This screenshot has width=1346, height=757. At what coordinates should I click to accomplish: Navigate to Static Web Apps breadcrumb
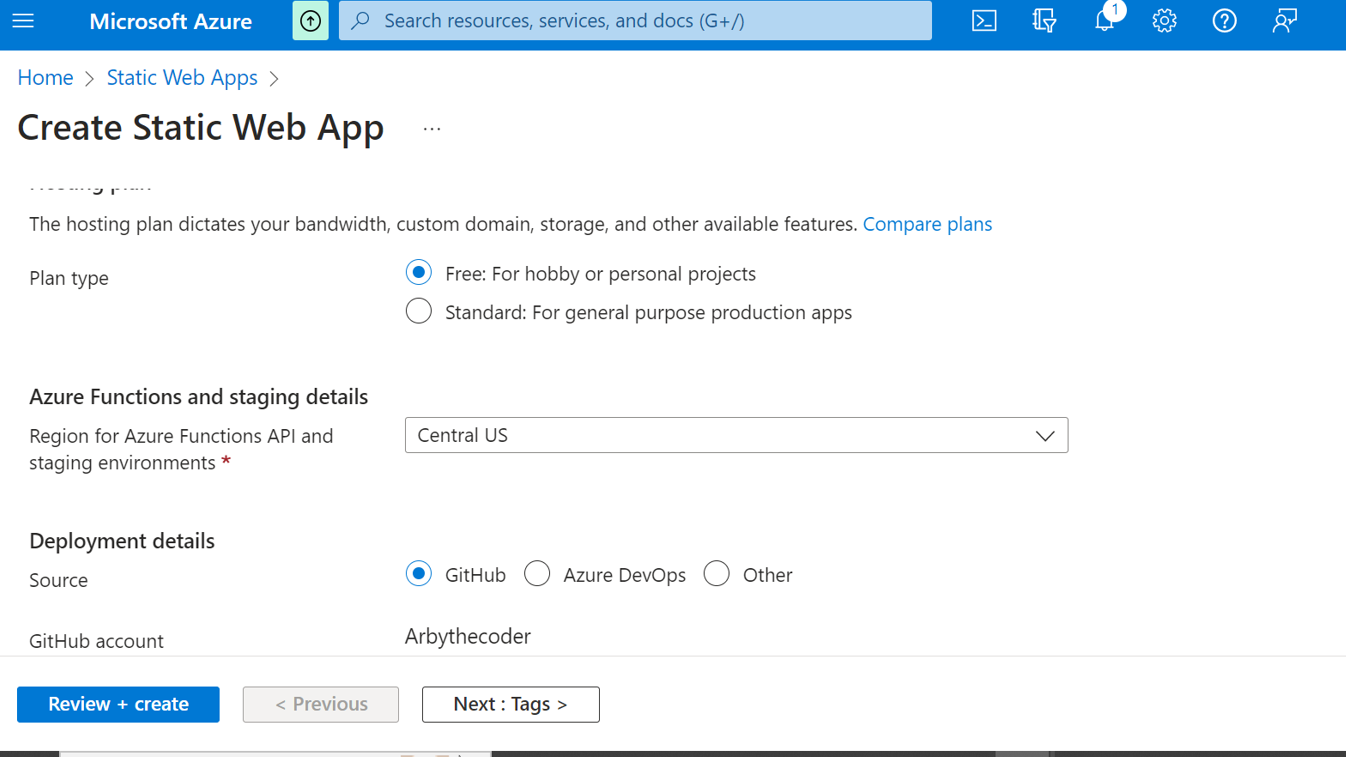(x=182, y=78)
